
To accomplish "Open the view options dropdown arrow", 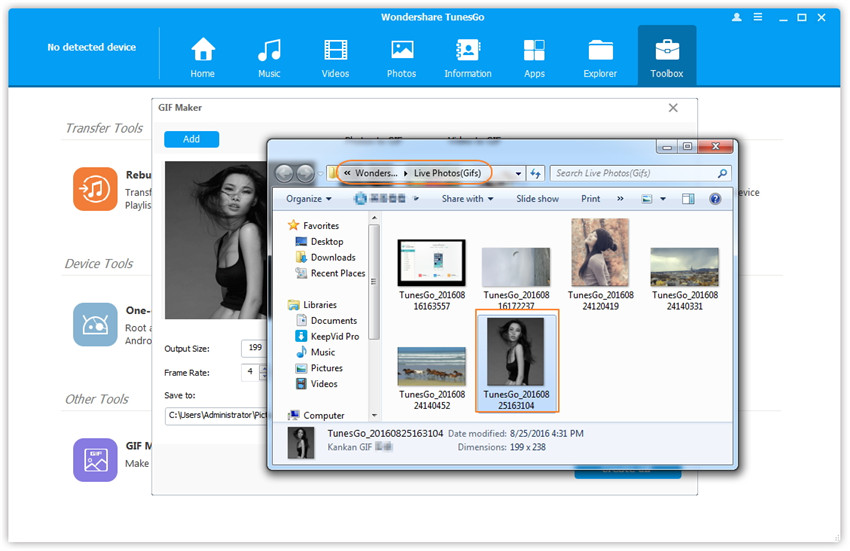I will (663, 199).
